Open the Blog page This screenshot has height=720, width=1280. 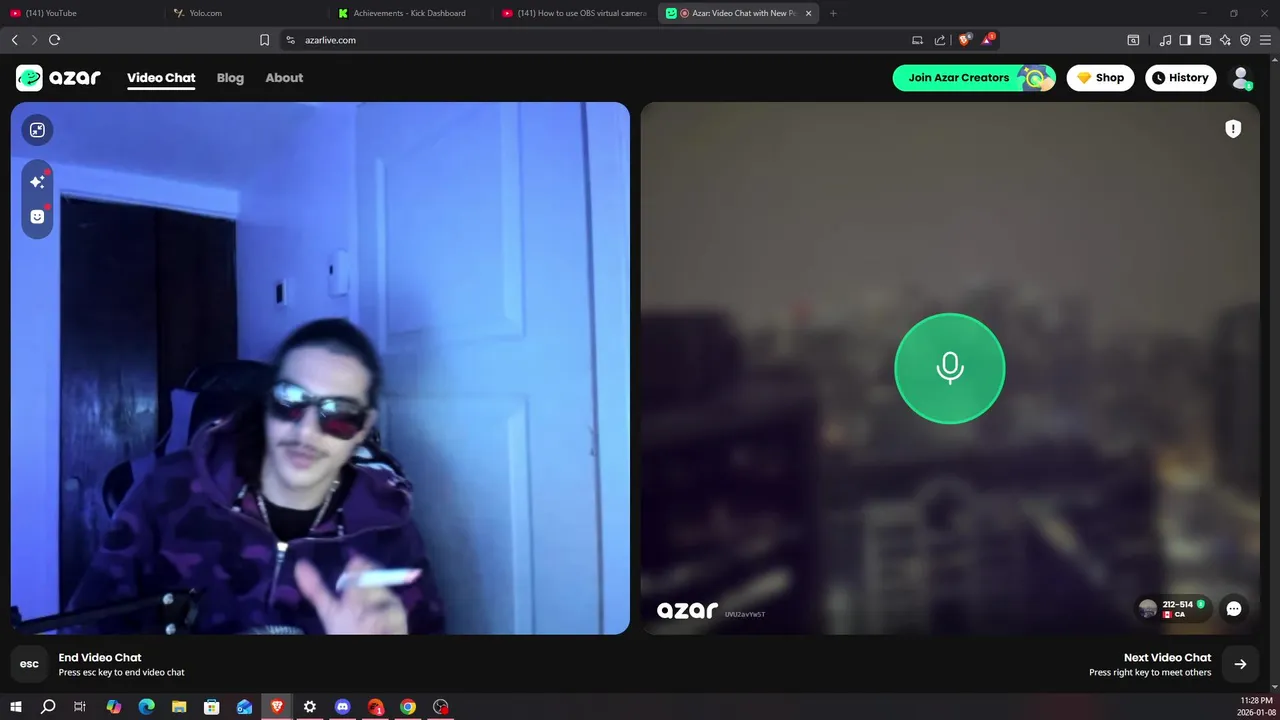tap(230, 78)
